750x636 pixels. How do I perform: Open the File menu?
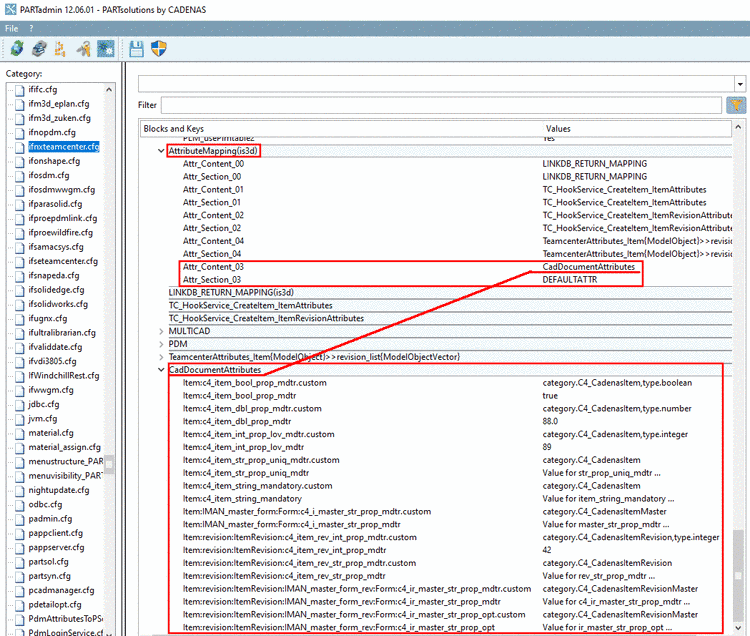[x=11, y=29]
